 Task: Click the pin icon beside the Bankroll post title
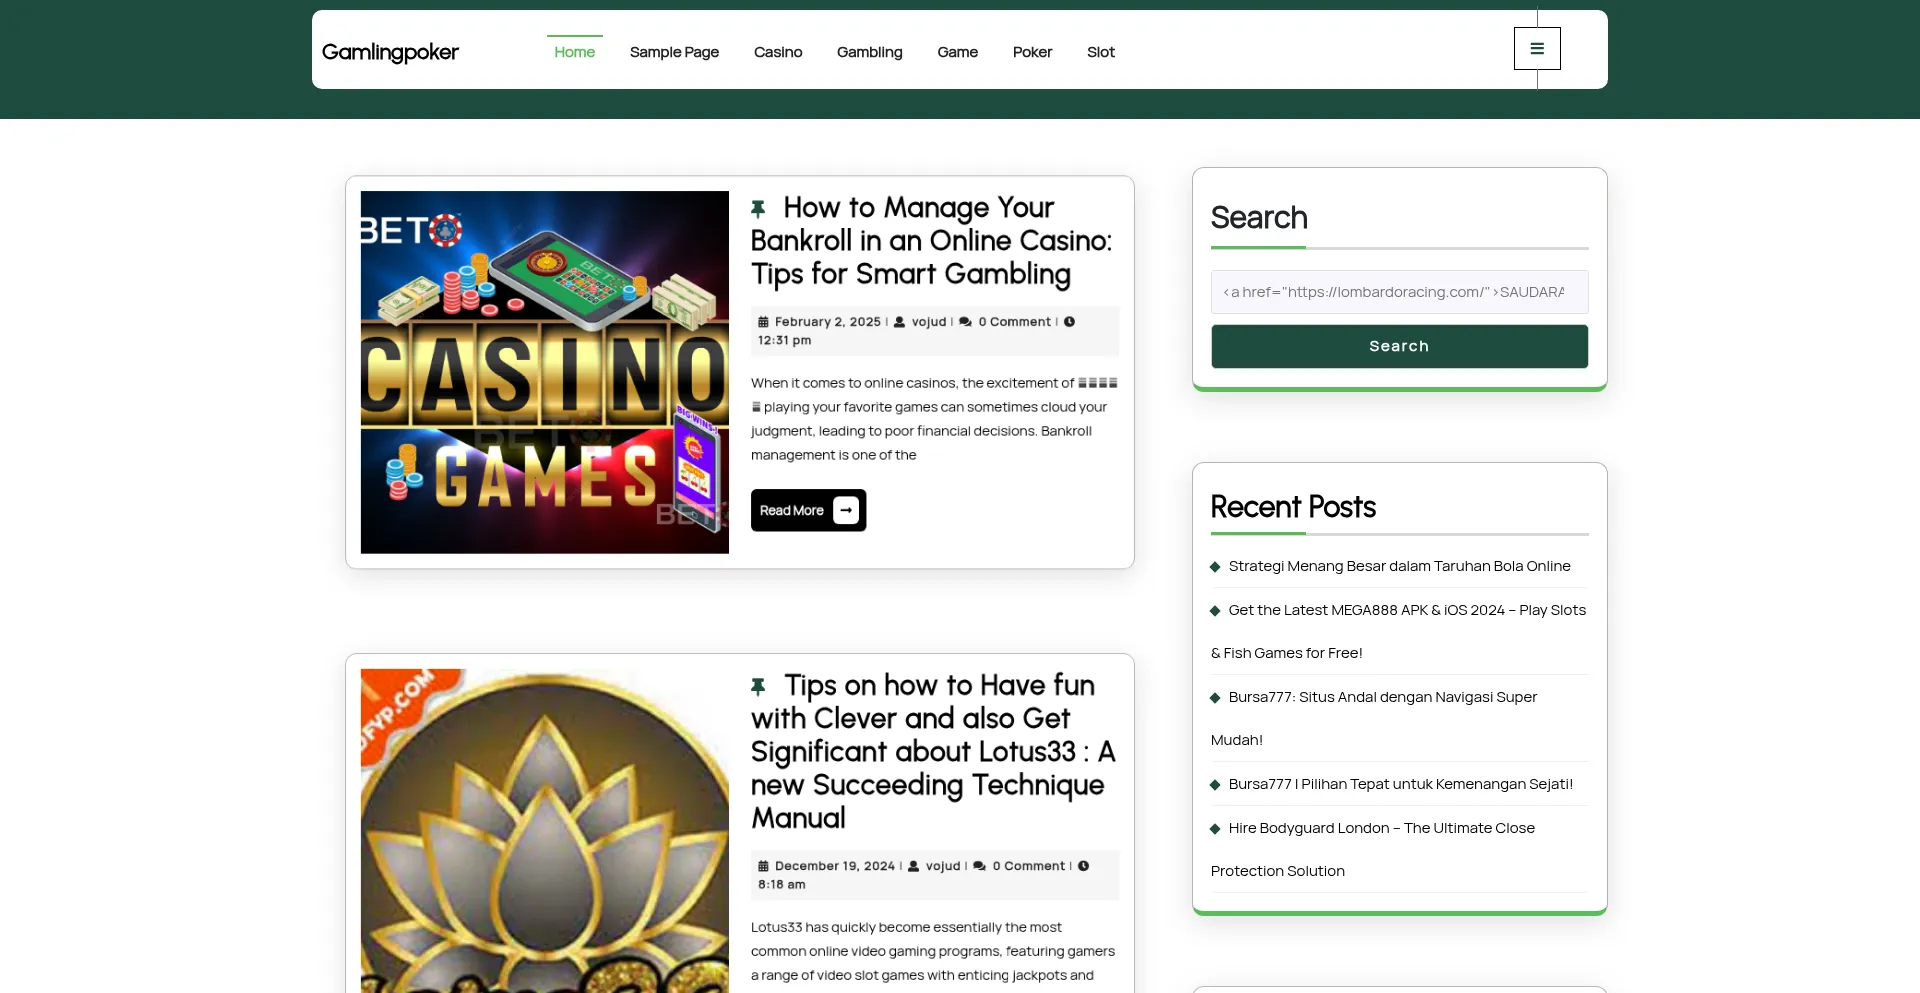click(x=758, y=209)
